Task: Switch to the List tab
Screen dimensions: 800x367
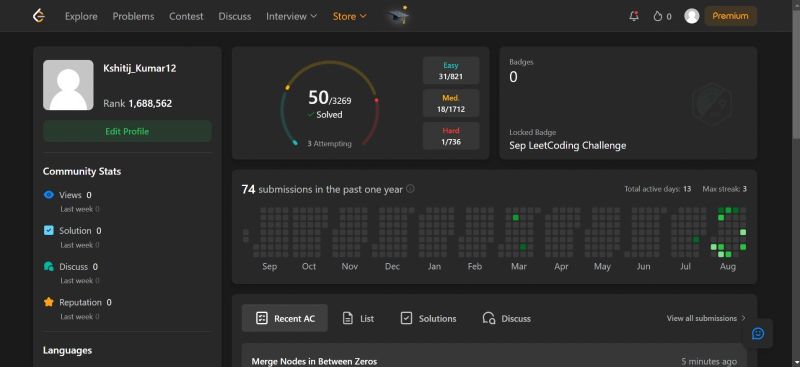Action: click(x=358, y=319)
